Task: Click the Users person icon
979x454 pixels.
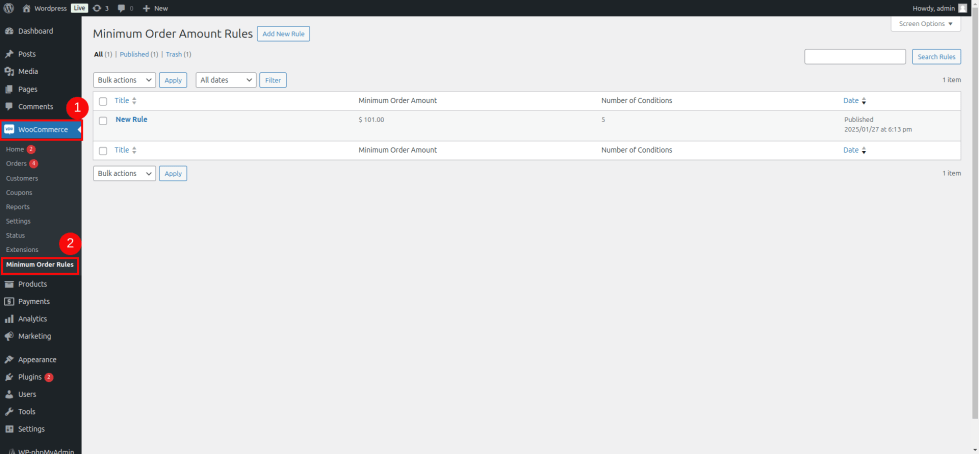Action: [x=9, y=395]
